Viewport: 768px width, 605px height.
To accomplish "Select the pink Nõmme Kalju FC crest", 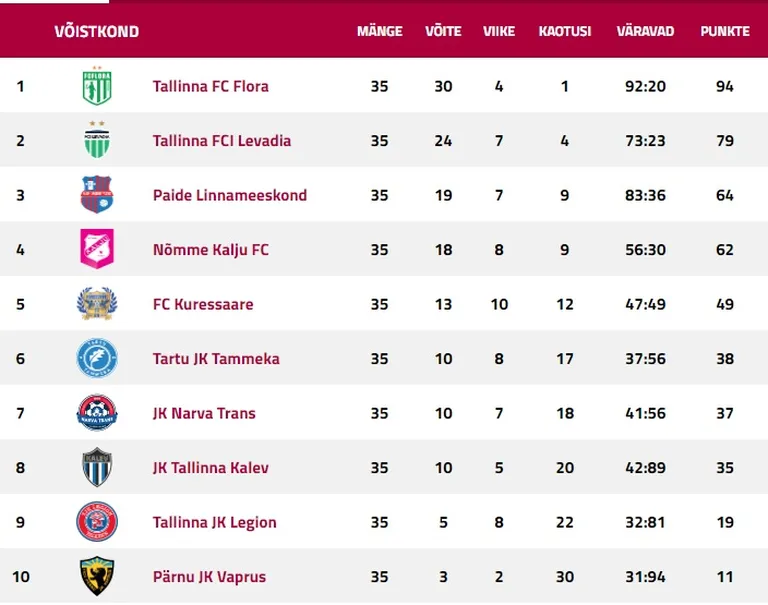I will 97,249.
